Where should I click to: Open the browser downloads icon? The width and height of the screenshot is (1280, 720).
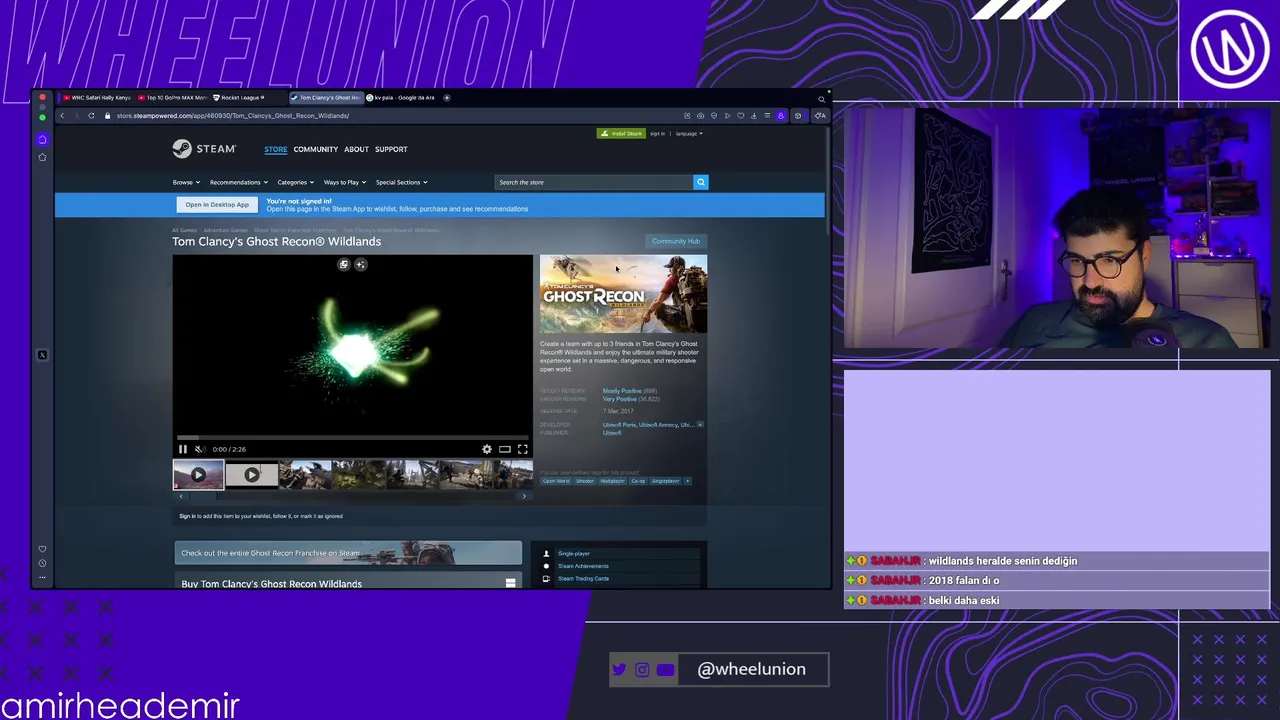pyautogui.click(x=754, y=116)
